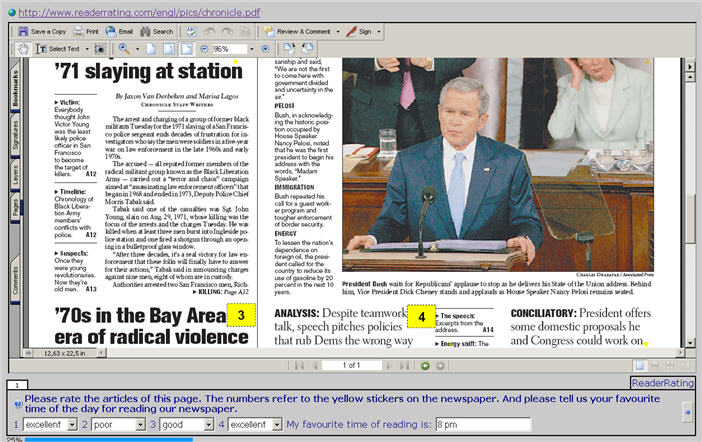This screenshot has height=442, width=702.
Task: Select the Snapshot camera tool
Action: pyautogui.click(x=100, y=49)
